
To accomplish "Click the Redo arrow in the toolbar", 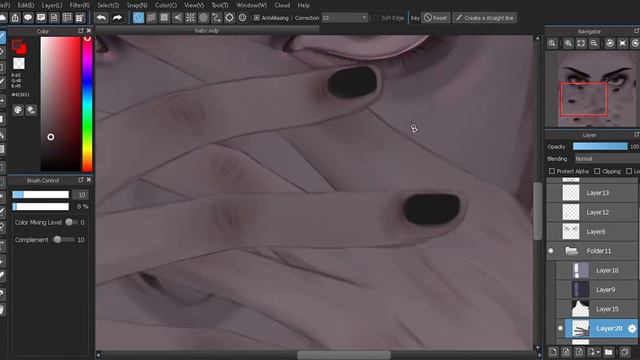I will pos(117,18).
